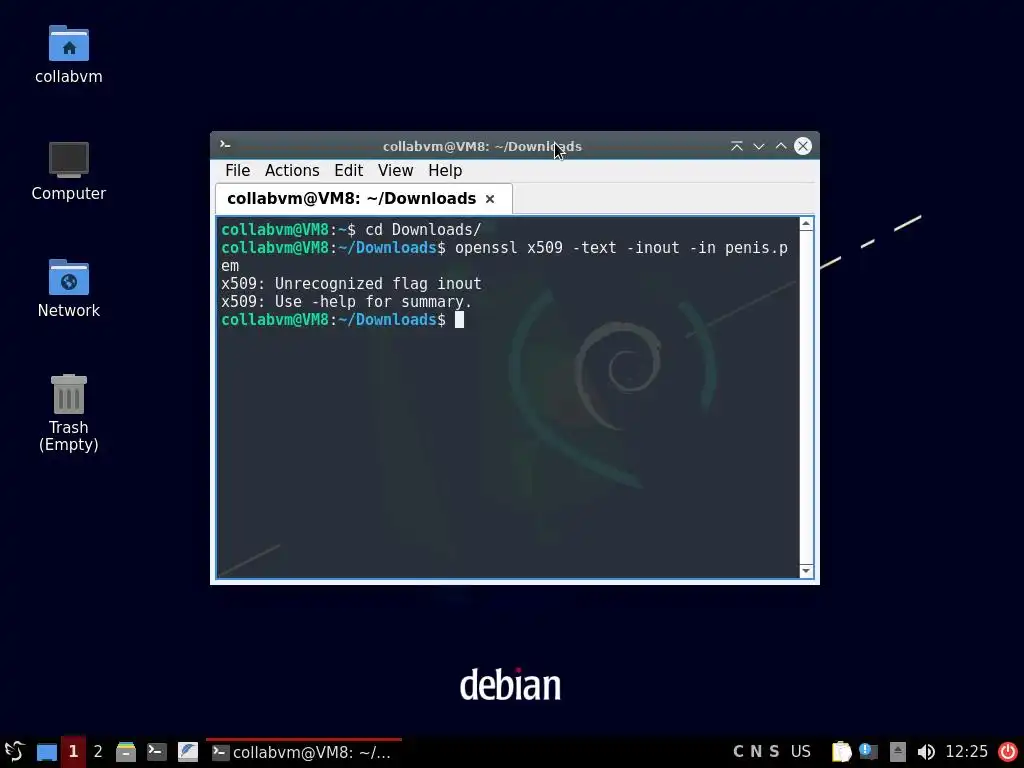Launch the file manager from the taskbar
1024x768 pixels.
point(126,752)
